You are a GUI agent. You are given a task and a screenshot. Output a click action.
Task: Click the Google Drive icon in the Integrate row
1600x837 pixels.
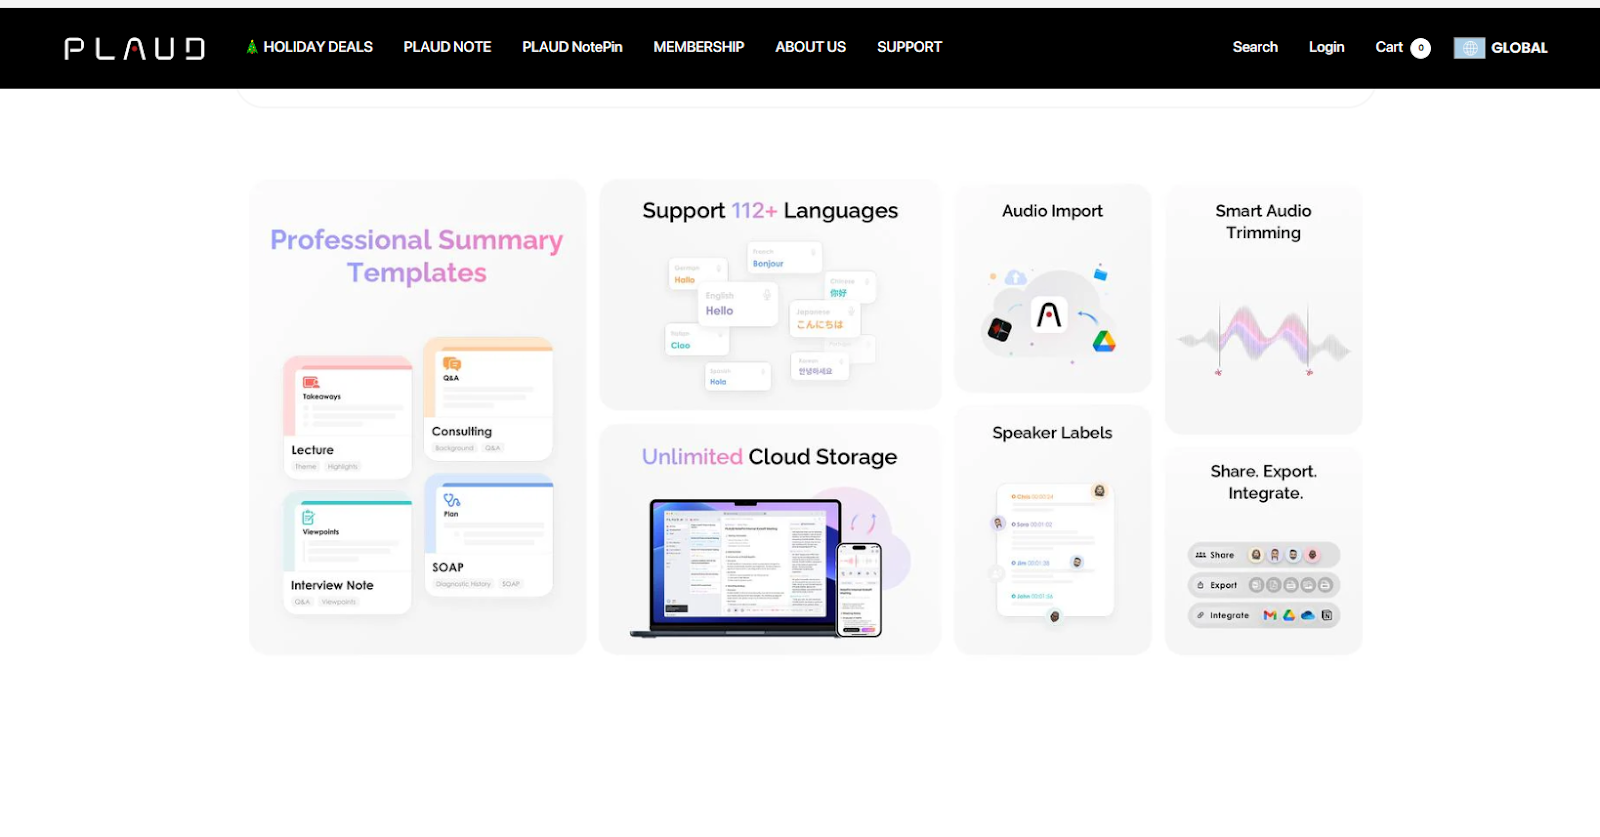[1289, 615]
